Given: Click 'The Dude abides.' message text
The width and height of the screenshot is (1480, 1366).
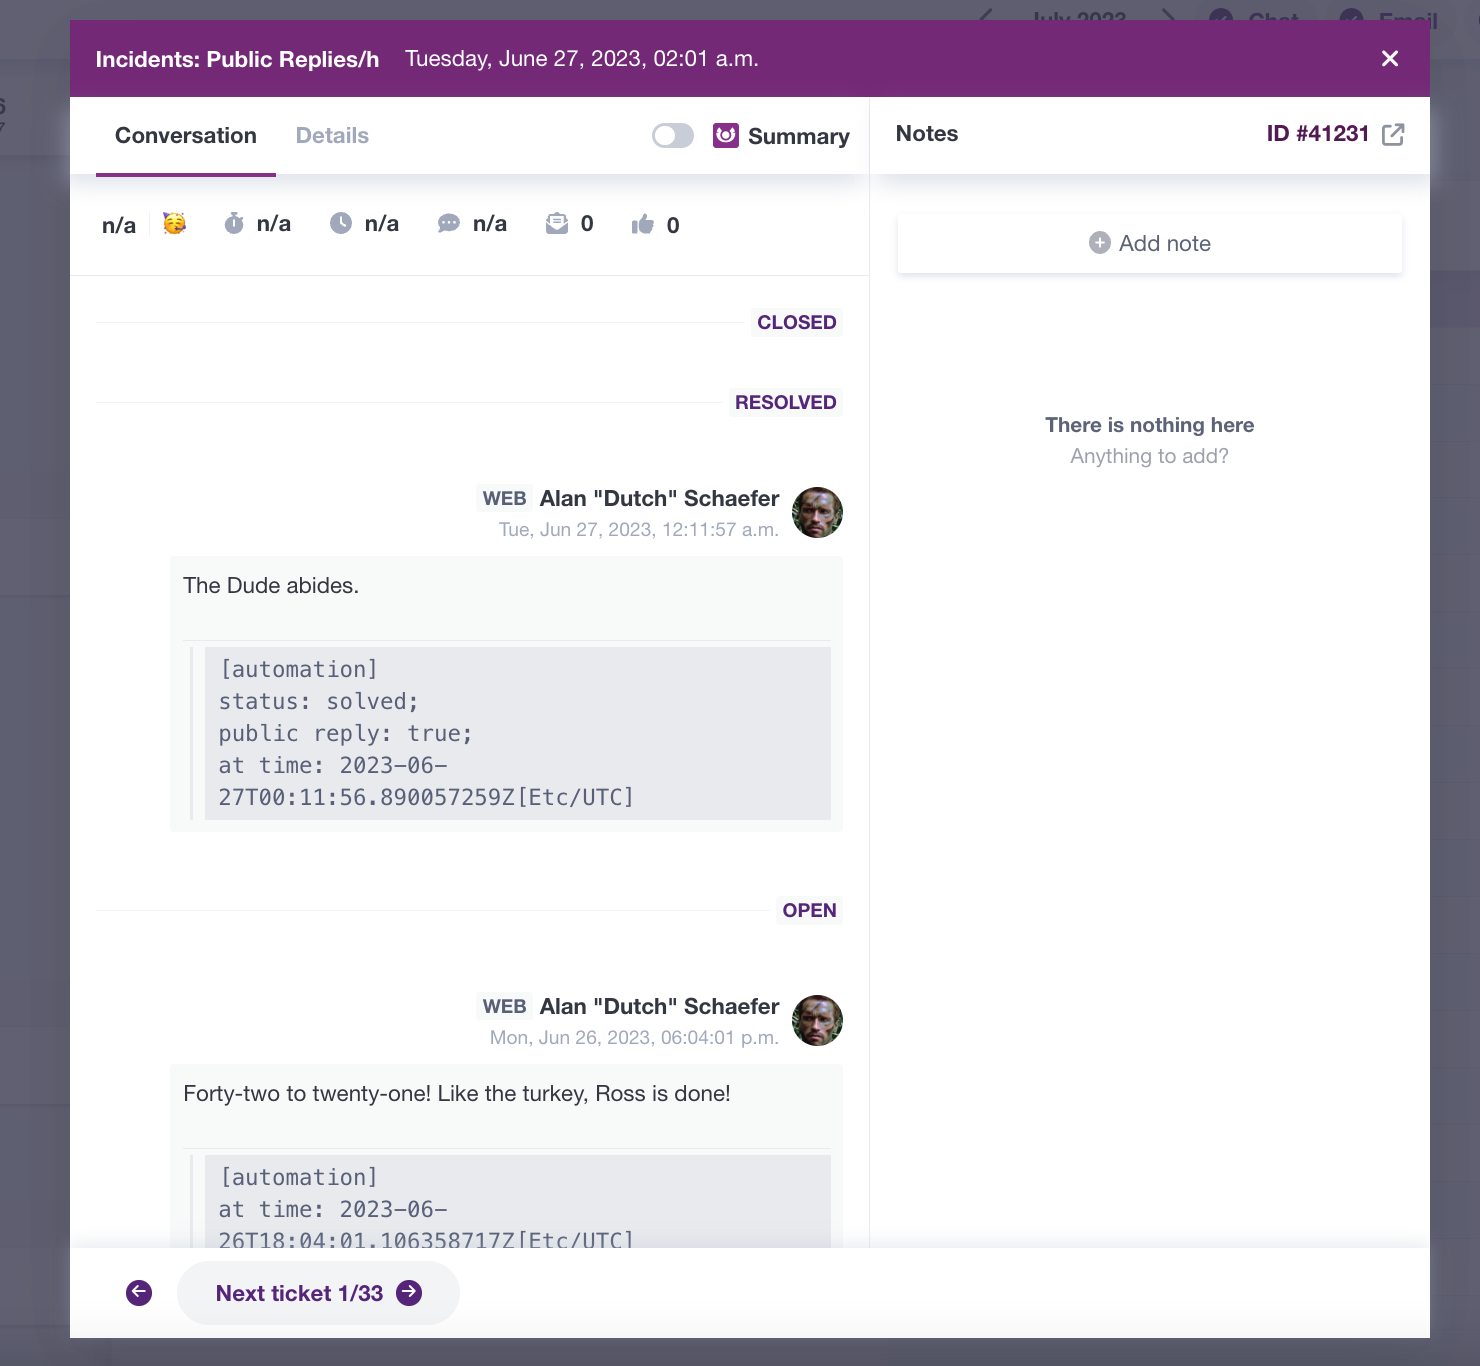Looking at the screenshot, I should [271, 586].
